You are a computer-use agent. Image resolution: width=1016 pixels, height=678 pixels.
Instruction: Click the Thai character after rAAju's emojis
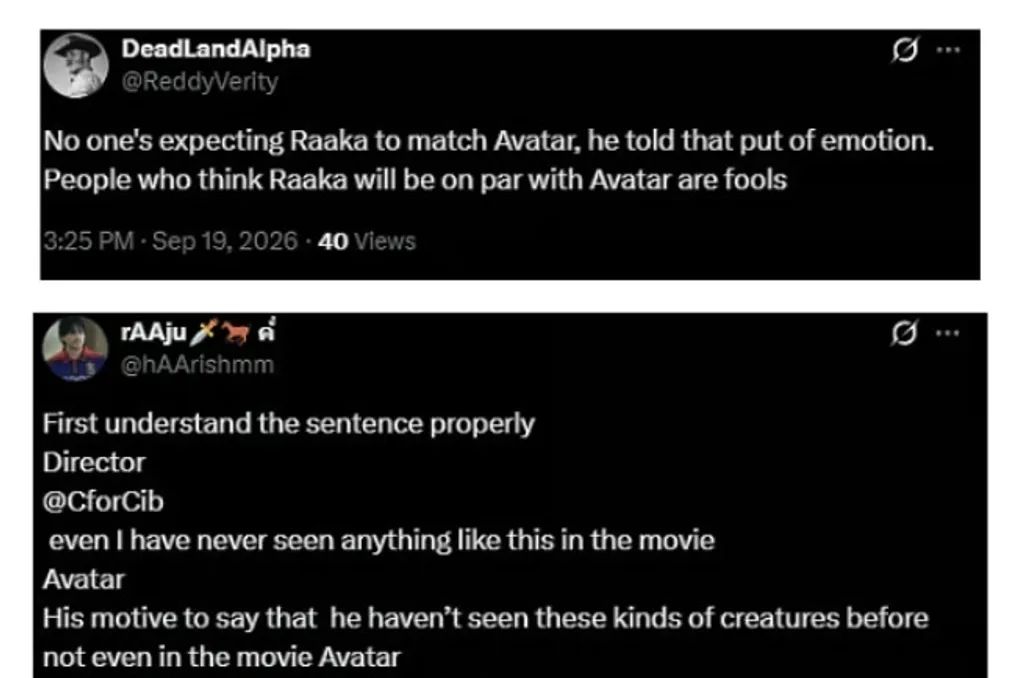click(266, 331)
